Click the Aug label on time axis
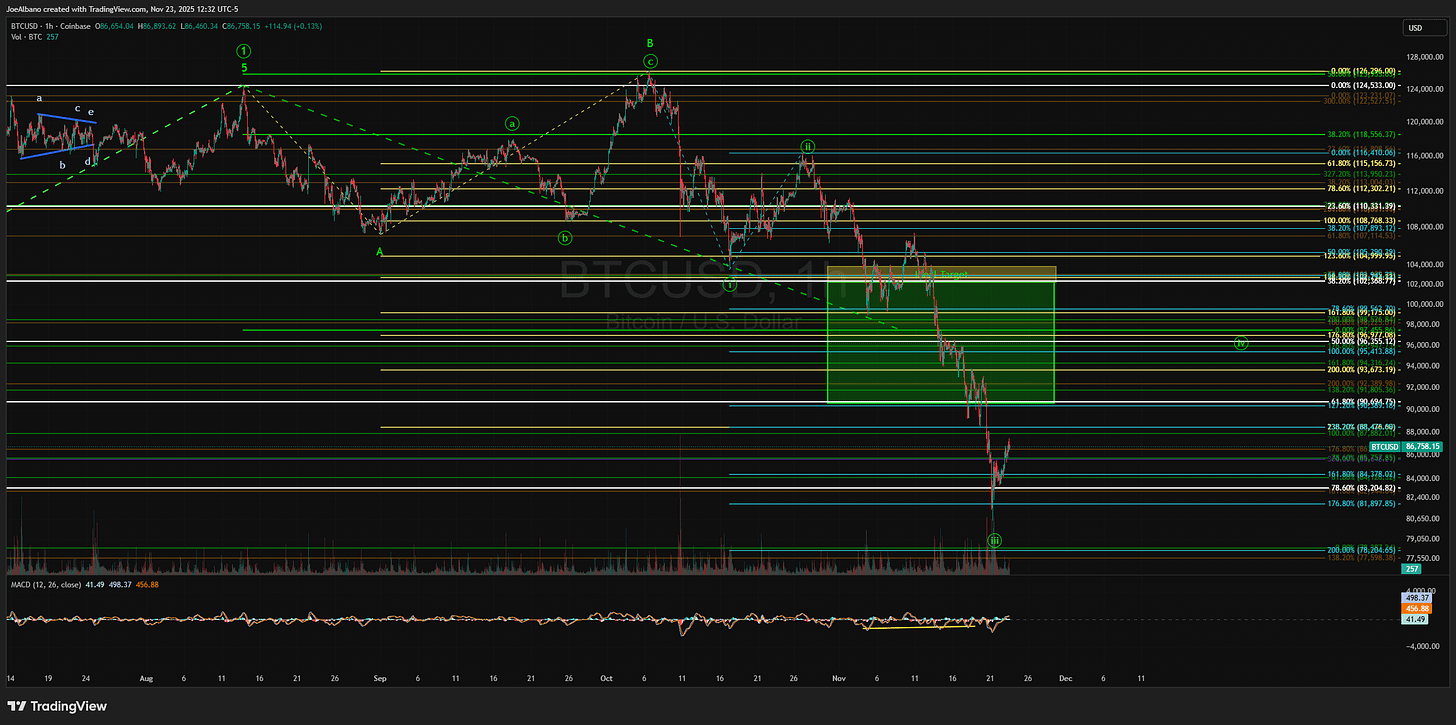Viewport: 1456px width, 725px height. coord(146,677)
